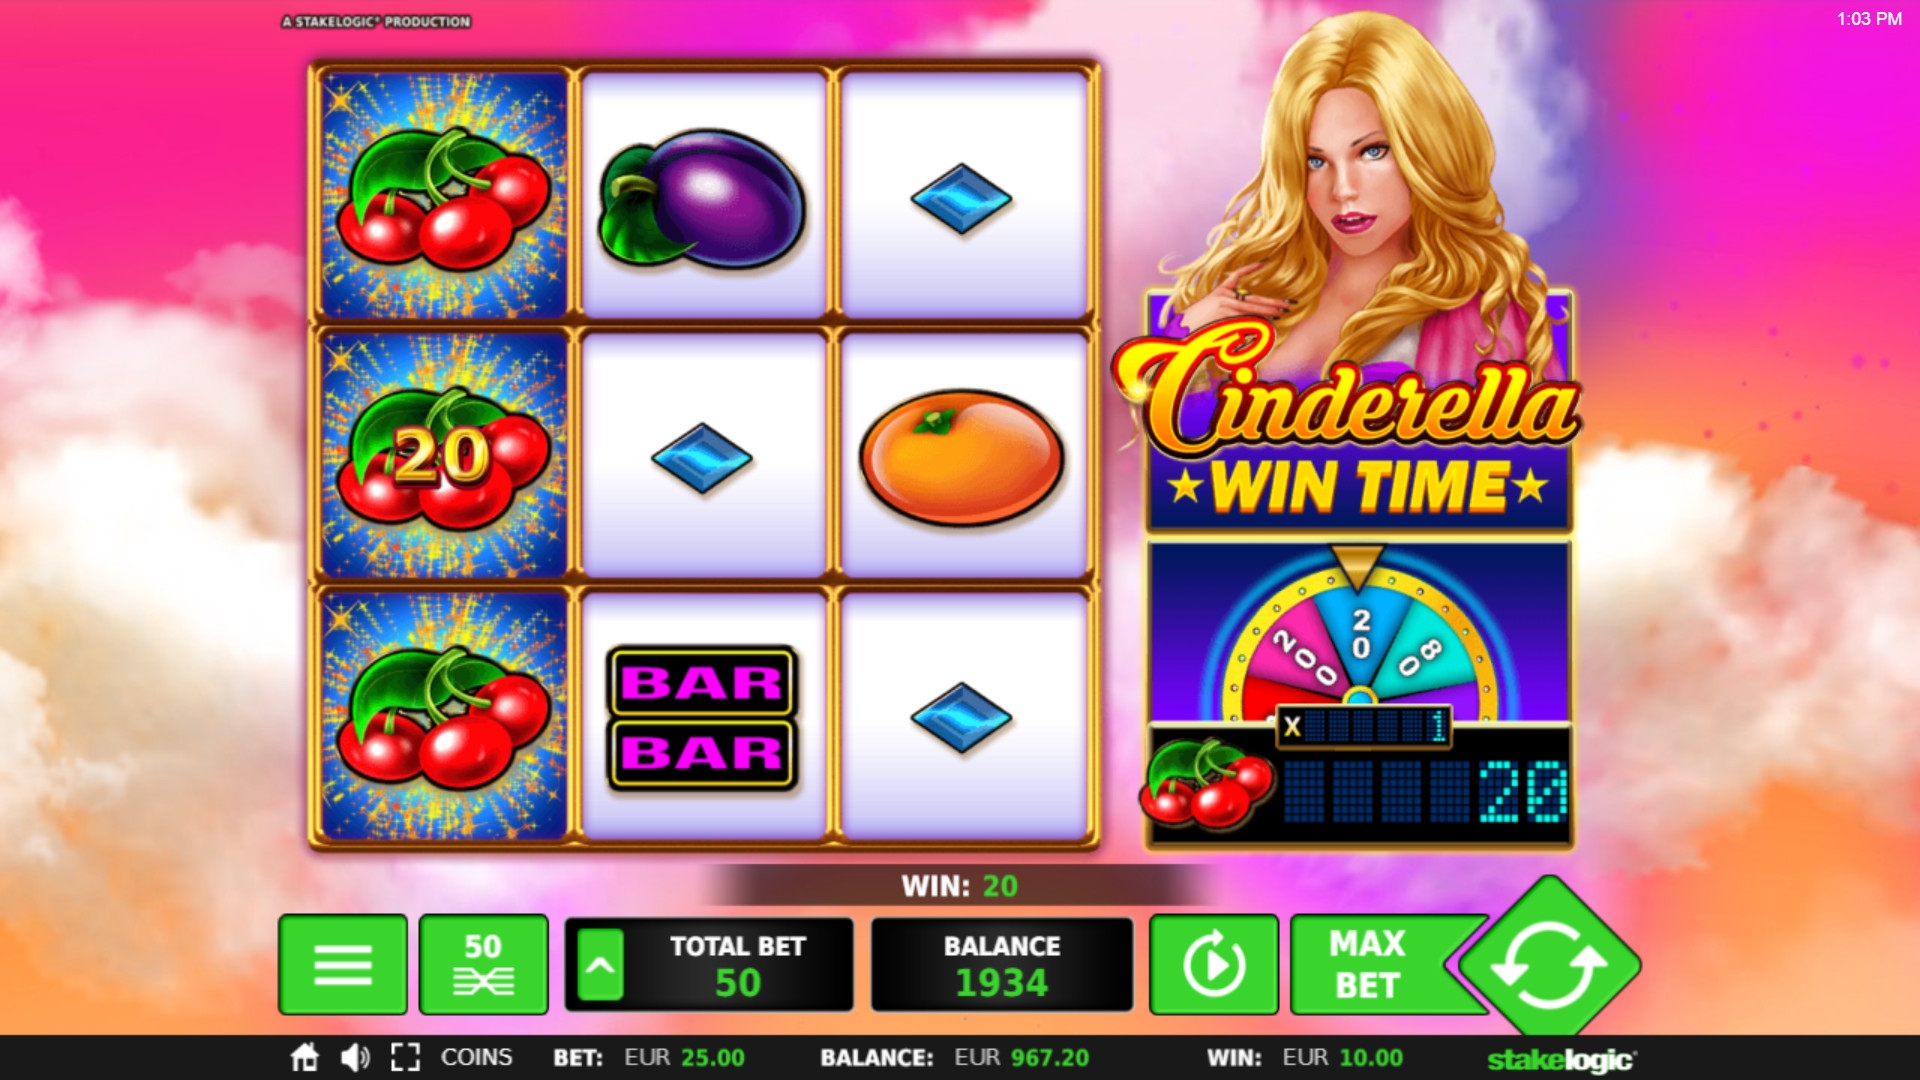Viewport: 1920px width, 1080px height.
Task: Open the hamburger menu button
Action: (343, 964)
